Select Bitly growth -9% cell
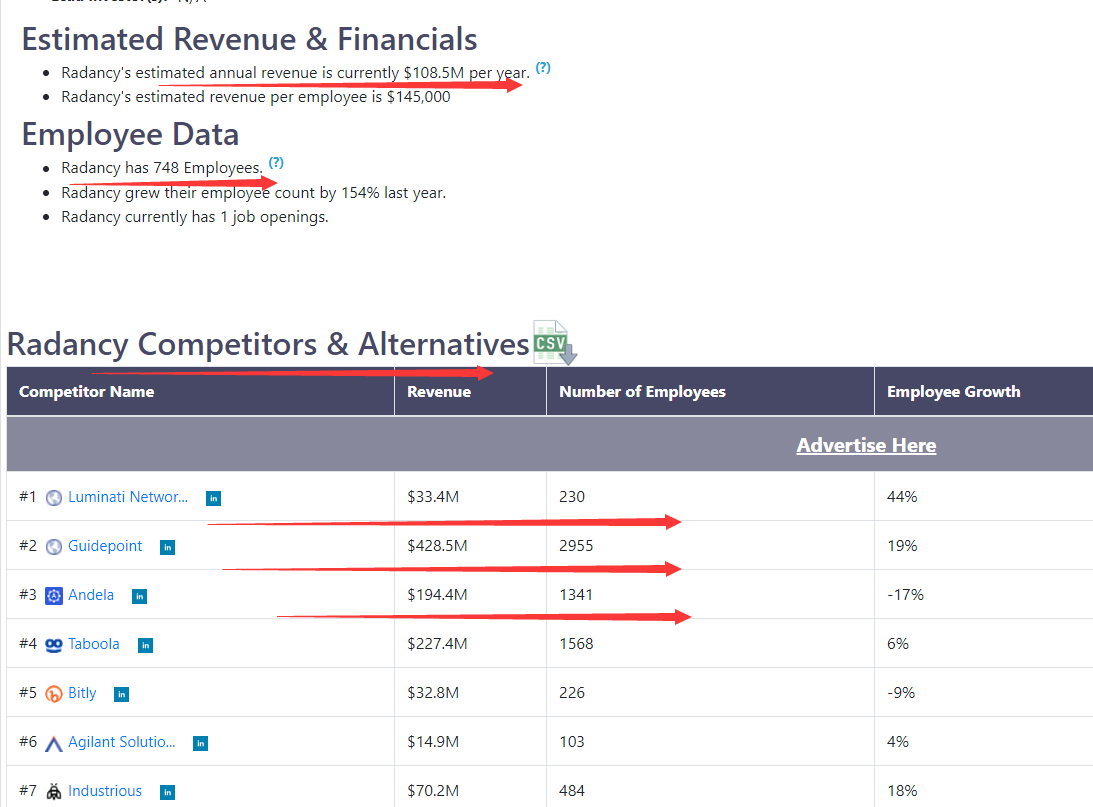The image size is (1093, 807). click(984, 693)
